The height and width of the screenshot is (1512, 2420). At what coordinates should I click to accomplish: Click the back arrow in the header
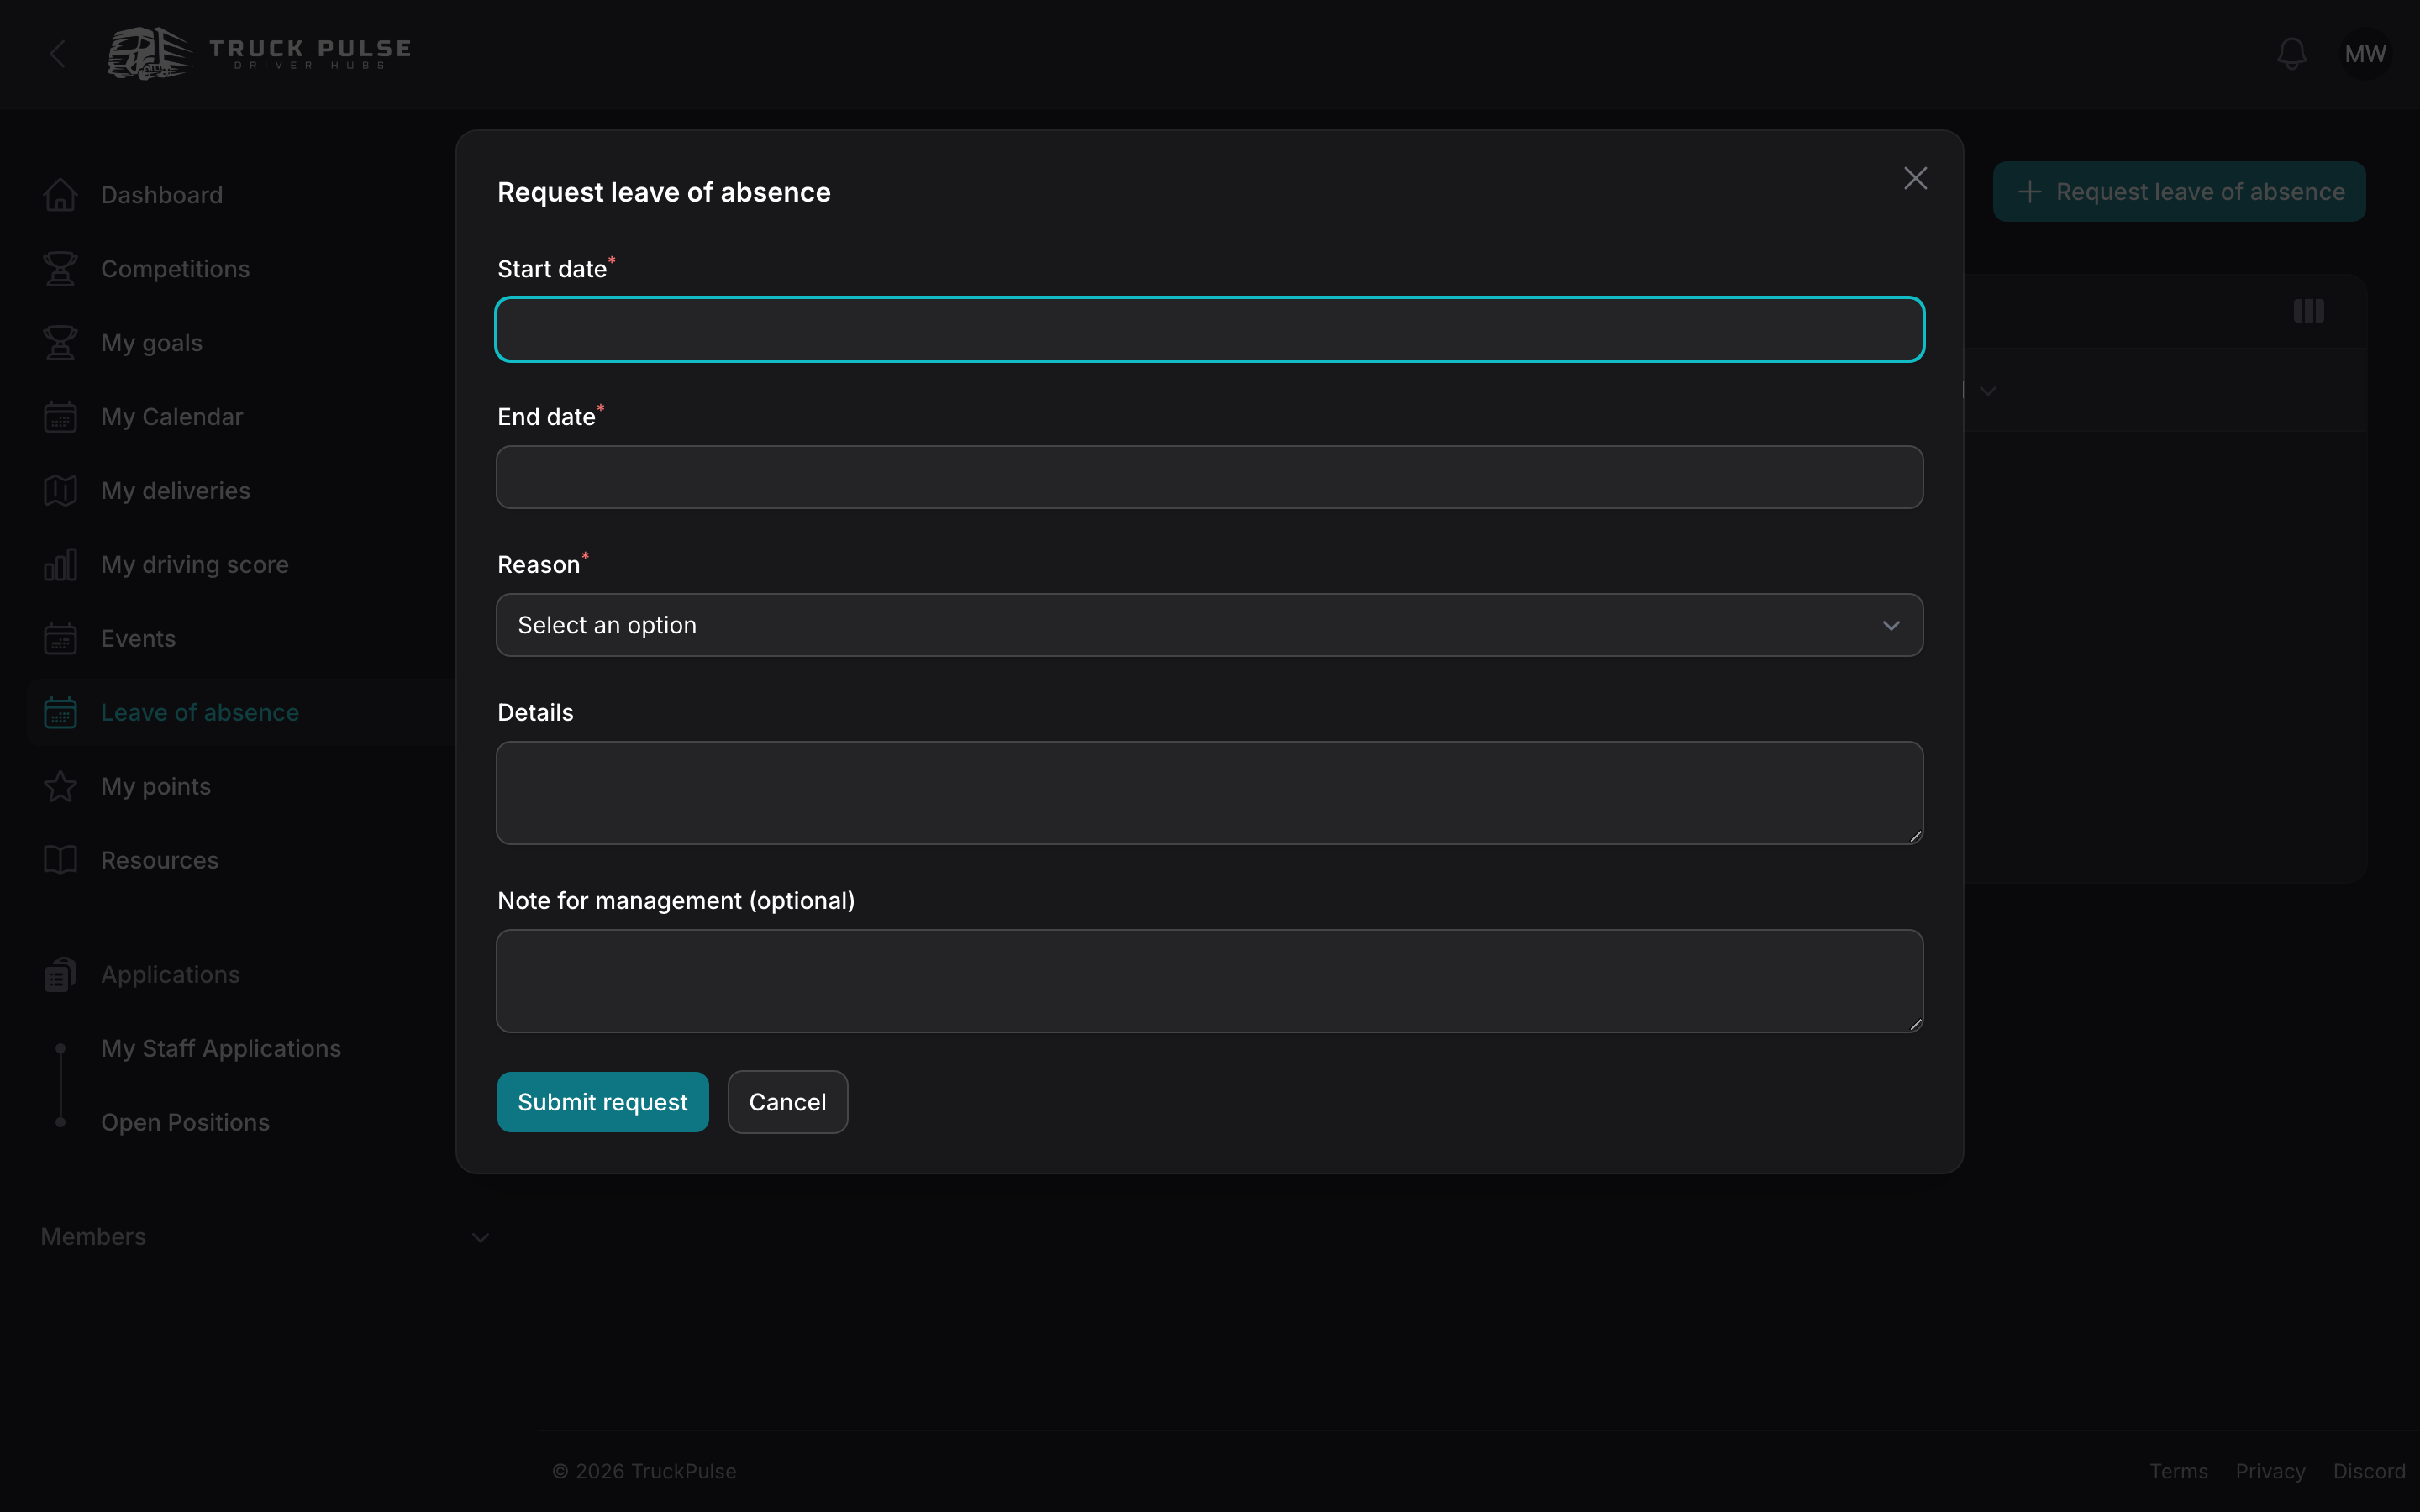(x=58, y=54)
